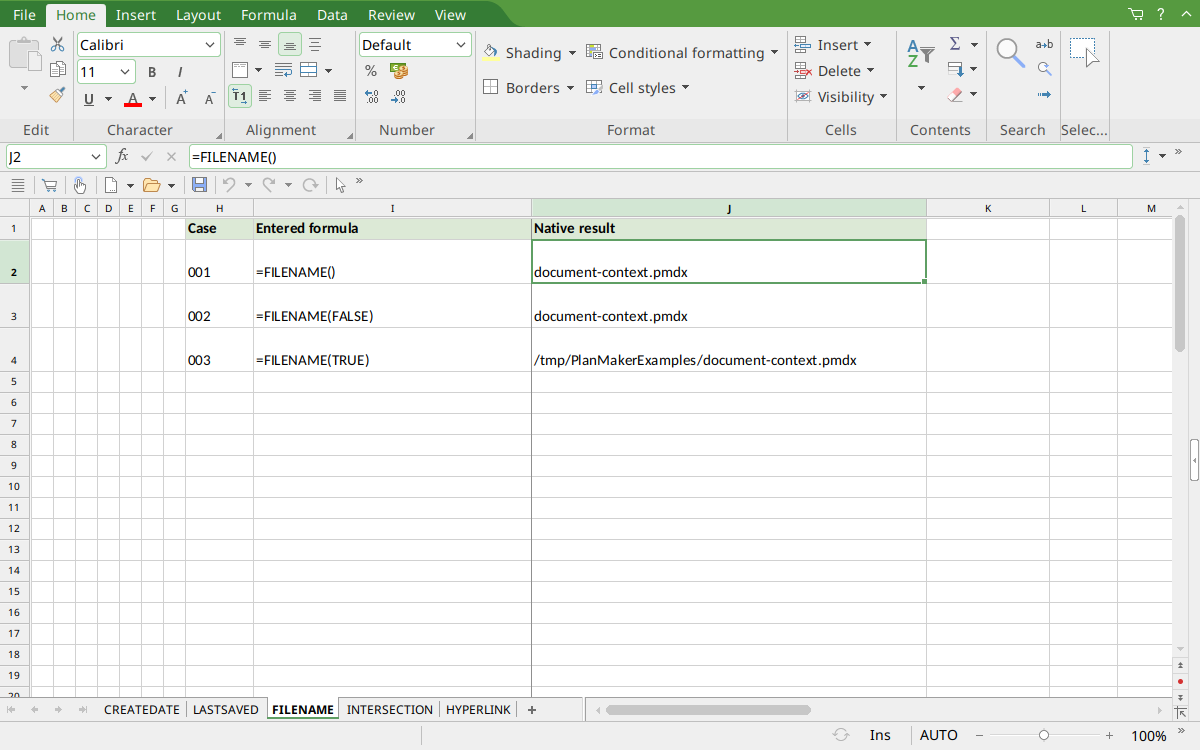This screenshot has width=1200, height=750.
Task: Click zoom in plus button
Action: coord(1110,735)
